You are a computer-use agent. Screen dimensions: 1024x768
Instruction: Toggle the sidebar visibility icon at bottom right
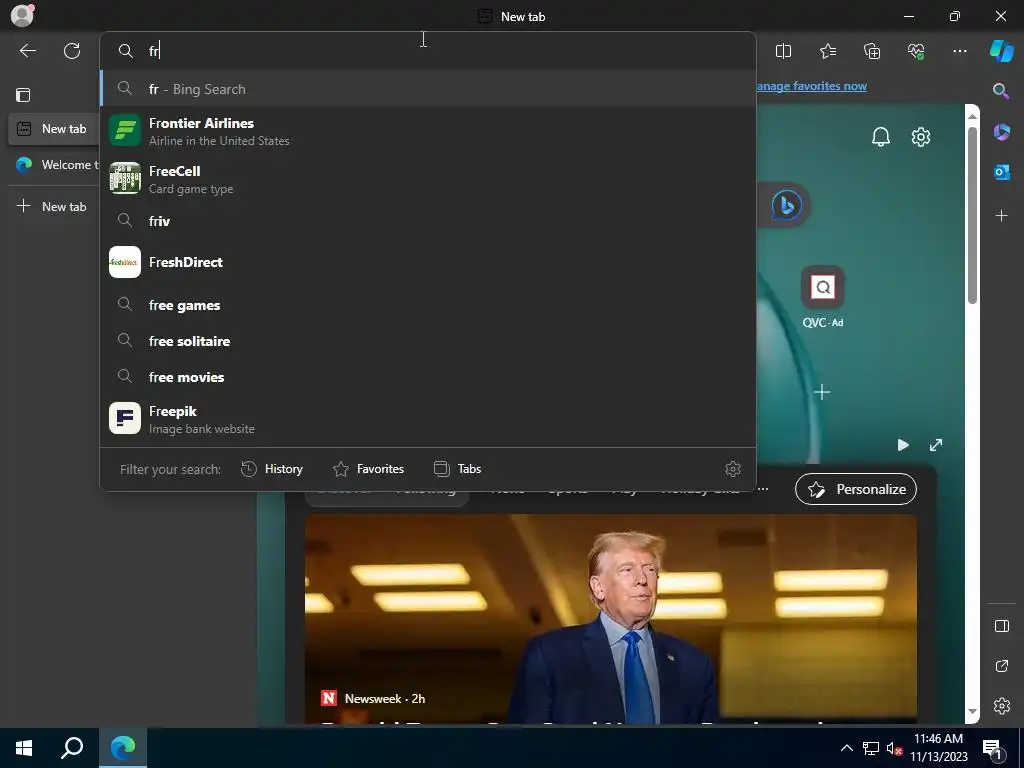tap(1001, 626)
